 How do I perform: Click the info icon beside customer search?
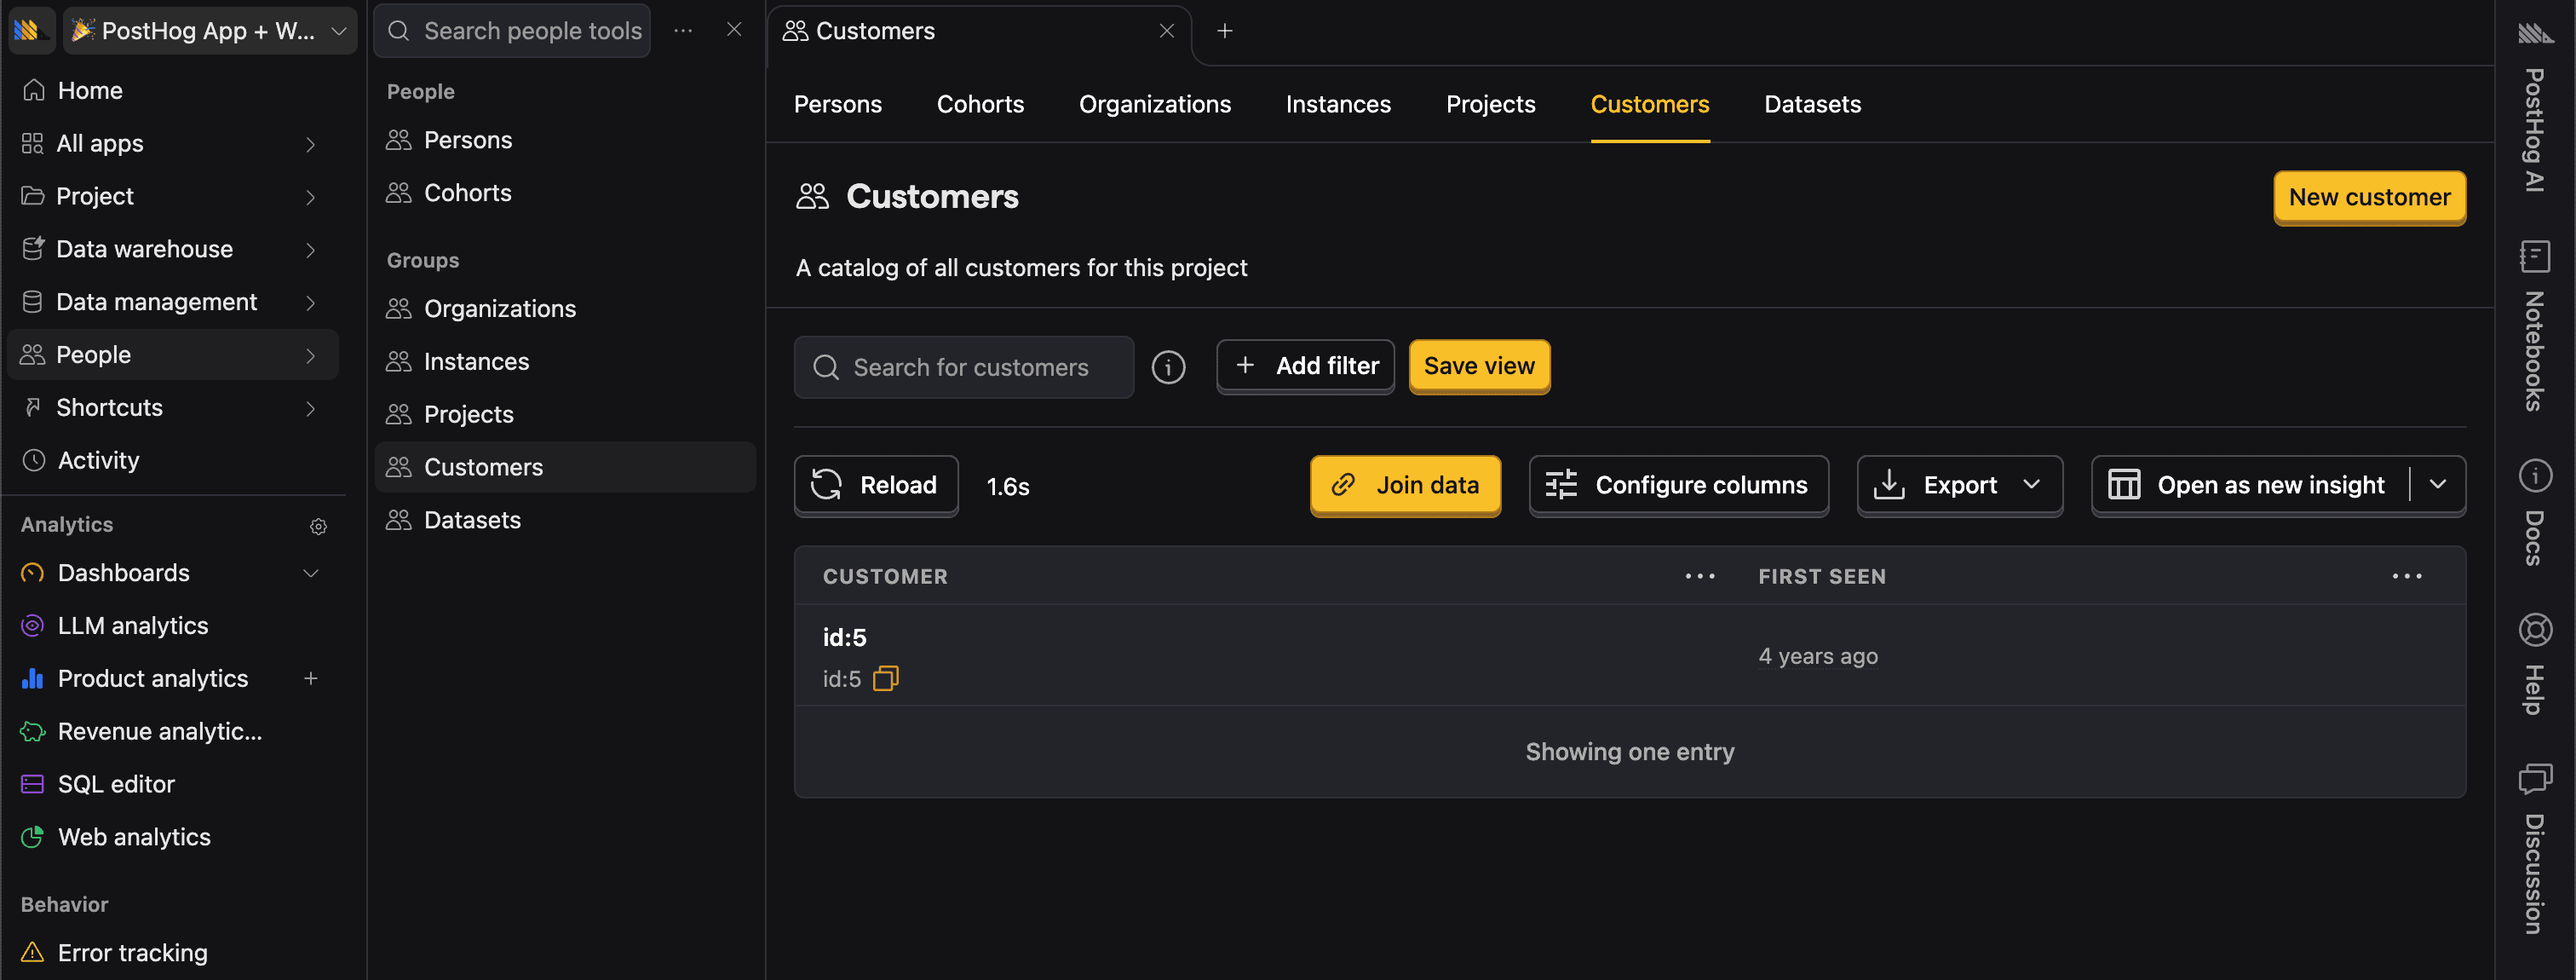click(1168, 367)
